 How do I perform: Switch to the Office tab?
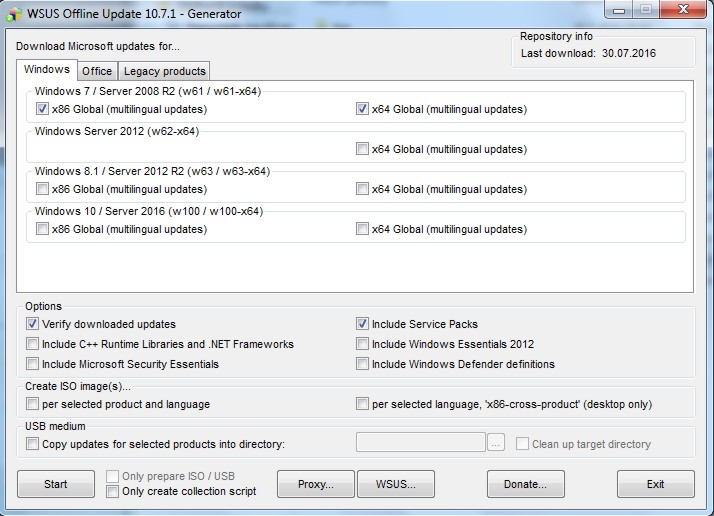coord(97,71)
